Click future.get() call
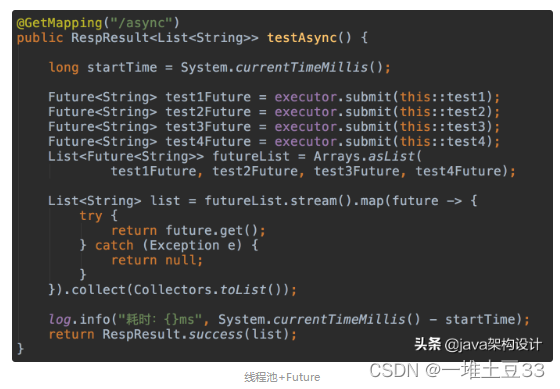560x389 pixels. pos(211,230)
